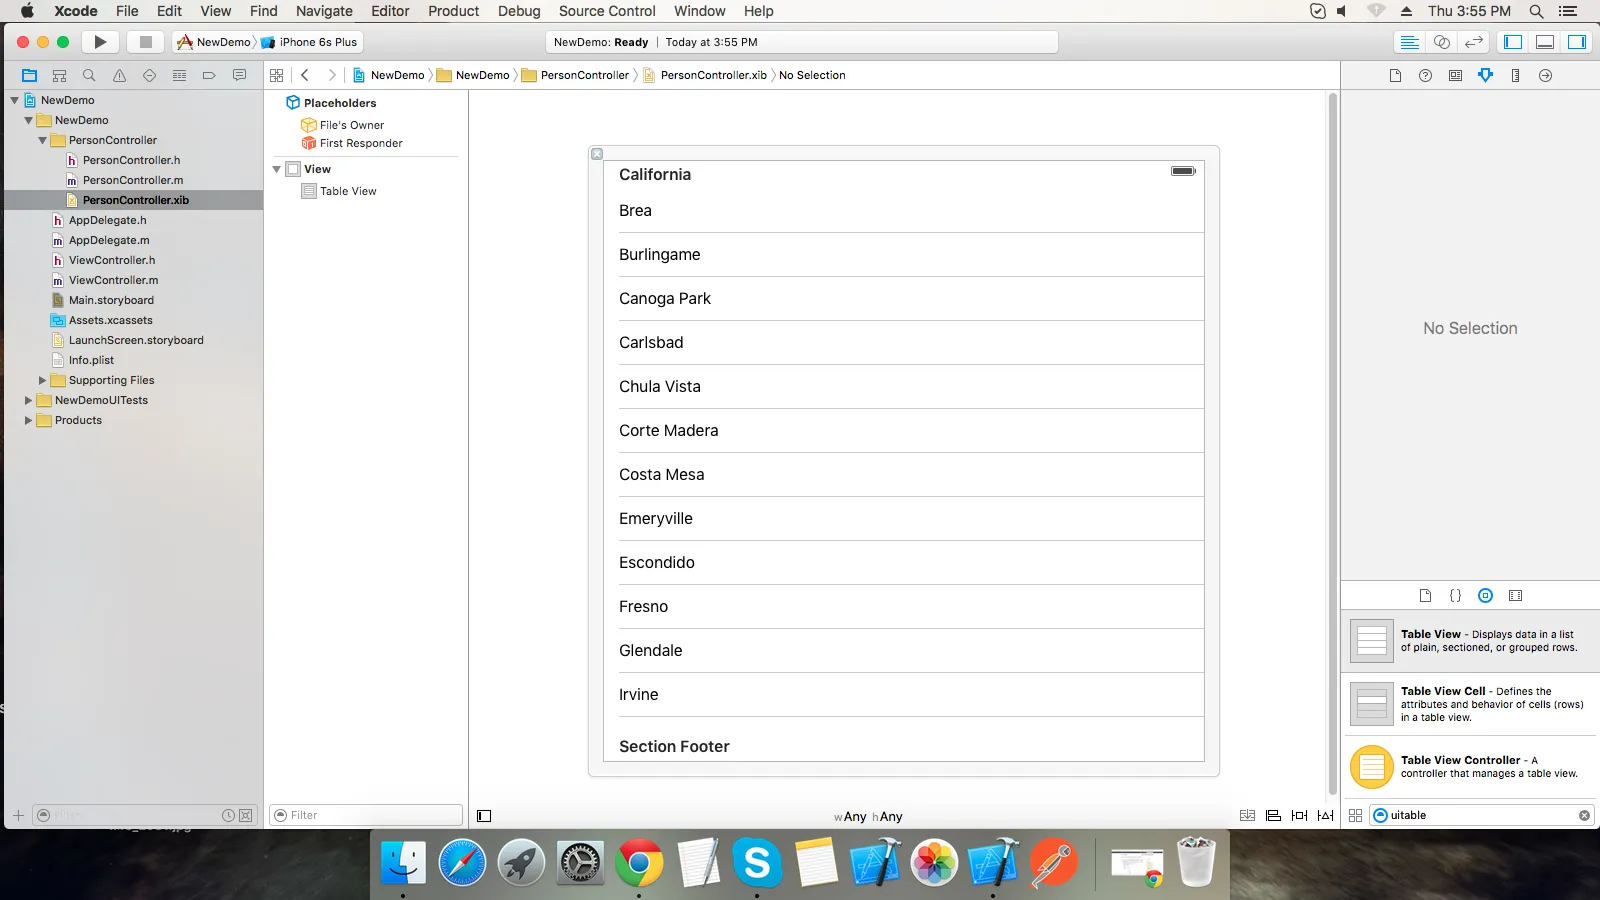The image size is (1600, 900).
Task: Select Table View in the document outline
Action: [348, 191]
